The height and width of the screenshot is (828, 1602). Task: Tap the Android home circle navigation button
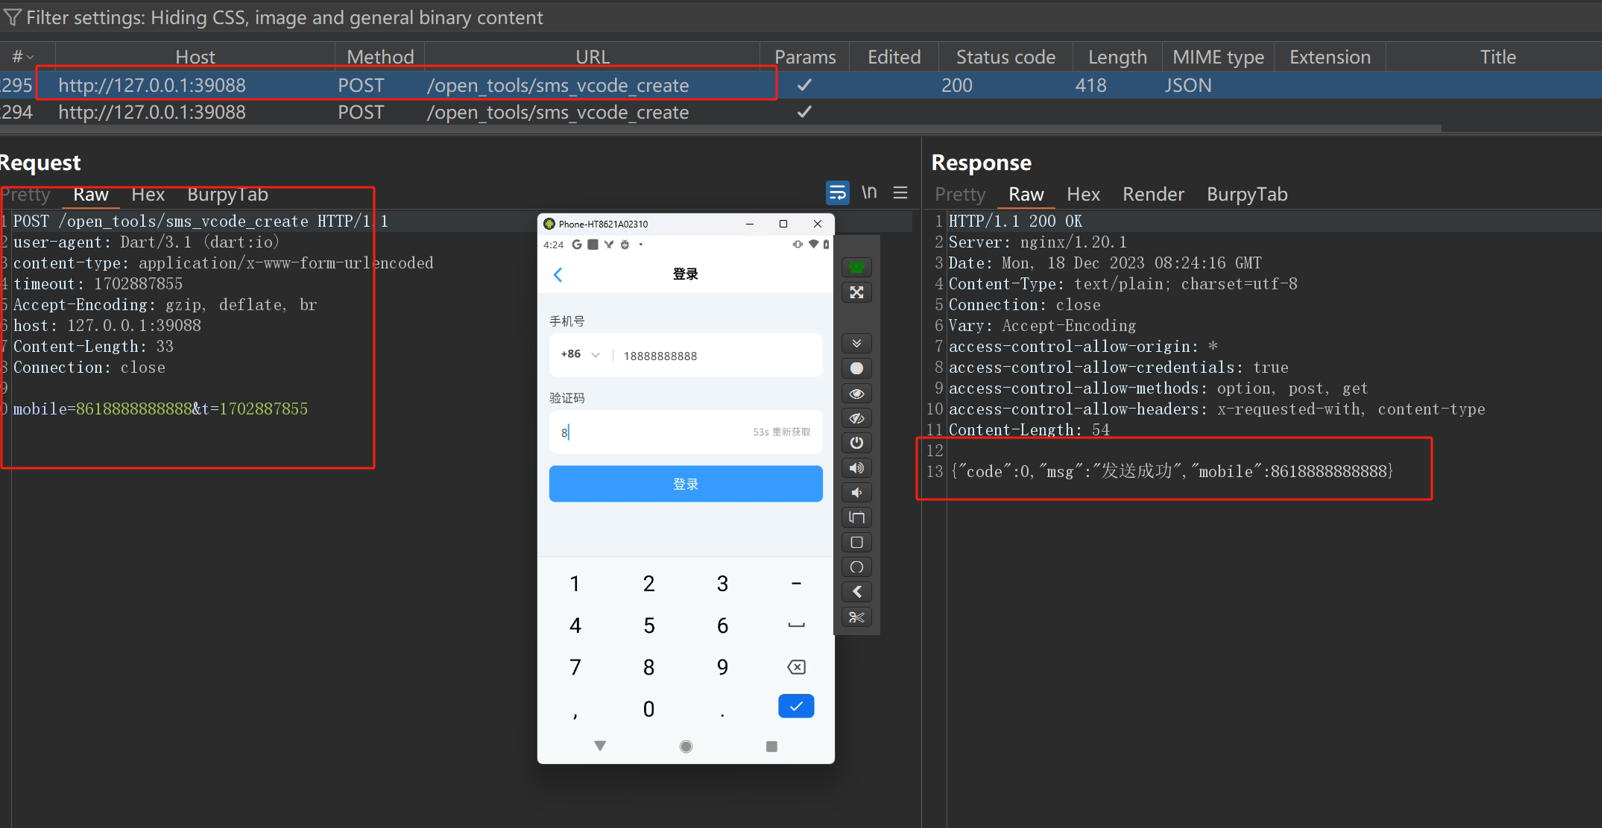[686, 746]
